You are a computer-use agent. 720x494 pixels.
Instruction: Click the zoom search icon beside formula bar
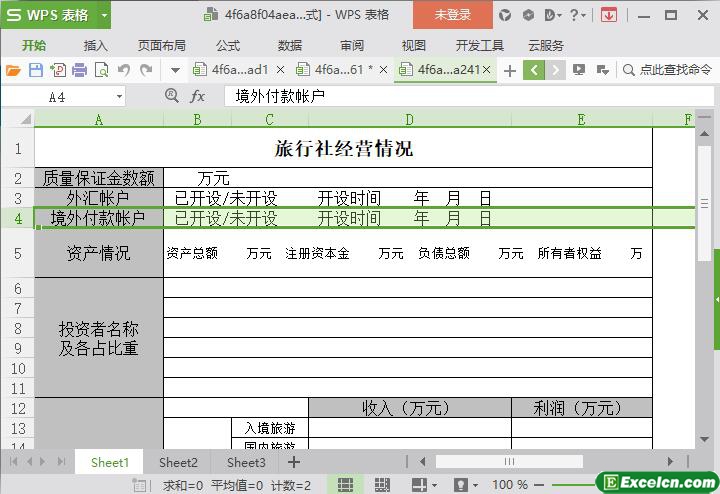[173, 96]
